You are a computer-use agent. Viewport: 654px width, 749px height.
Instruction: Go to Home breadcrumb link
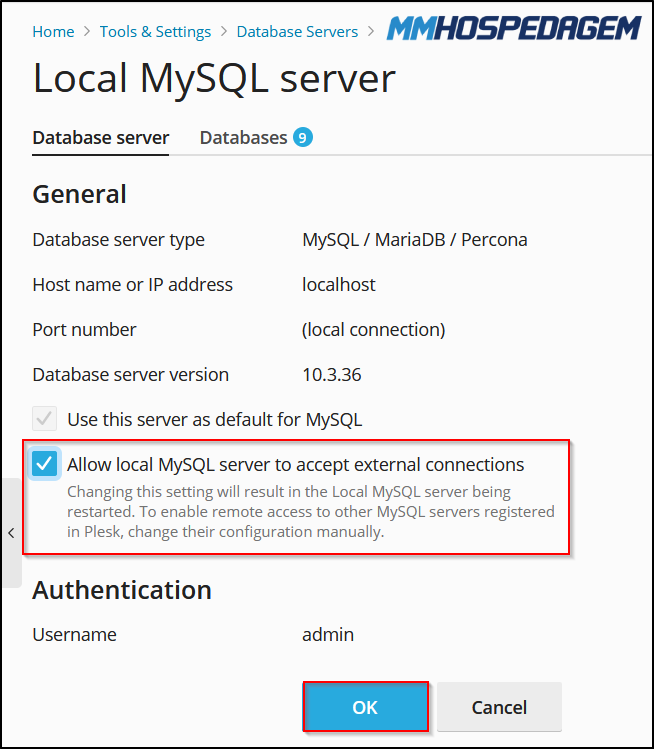[53, 32]
